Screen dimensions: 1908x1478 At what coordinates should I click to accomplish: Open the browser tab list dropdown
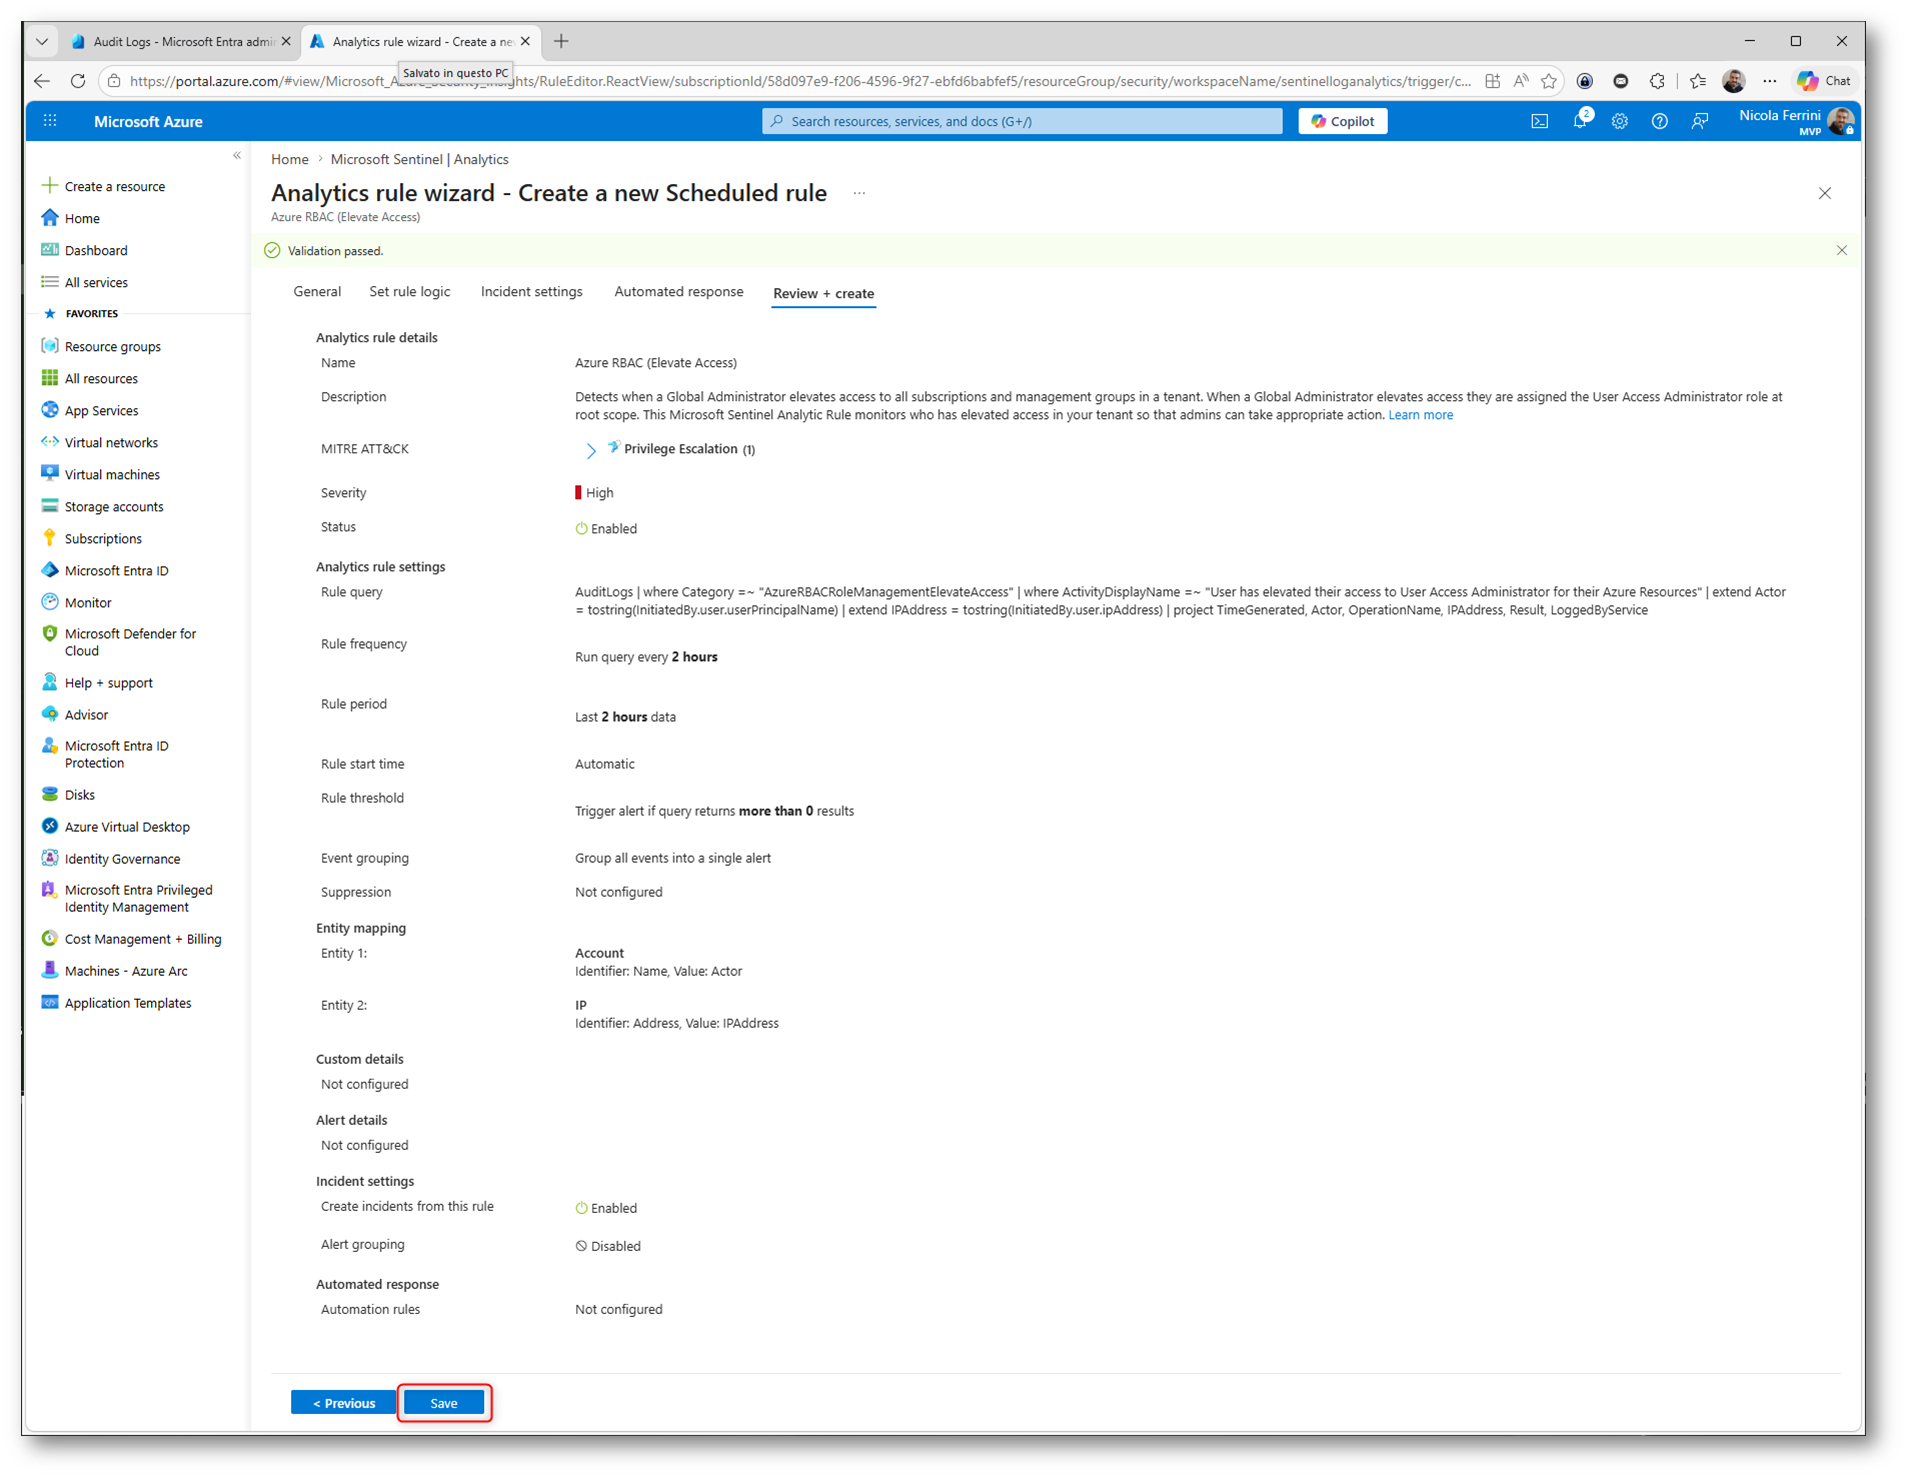(42, 41)
